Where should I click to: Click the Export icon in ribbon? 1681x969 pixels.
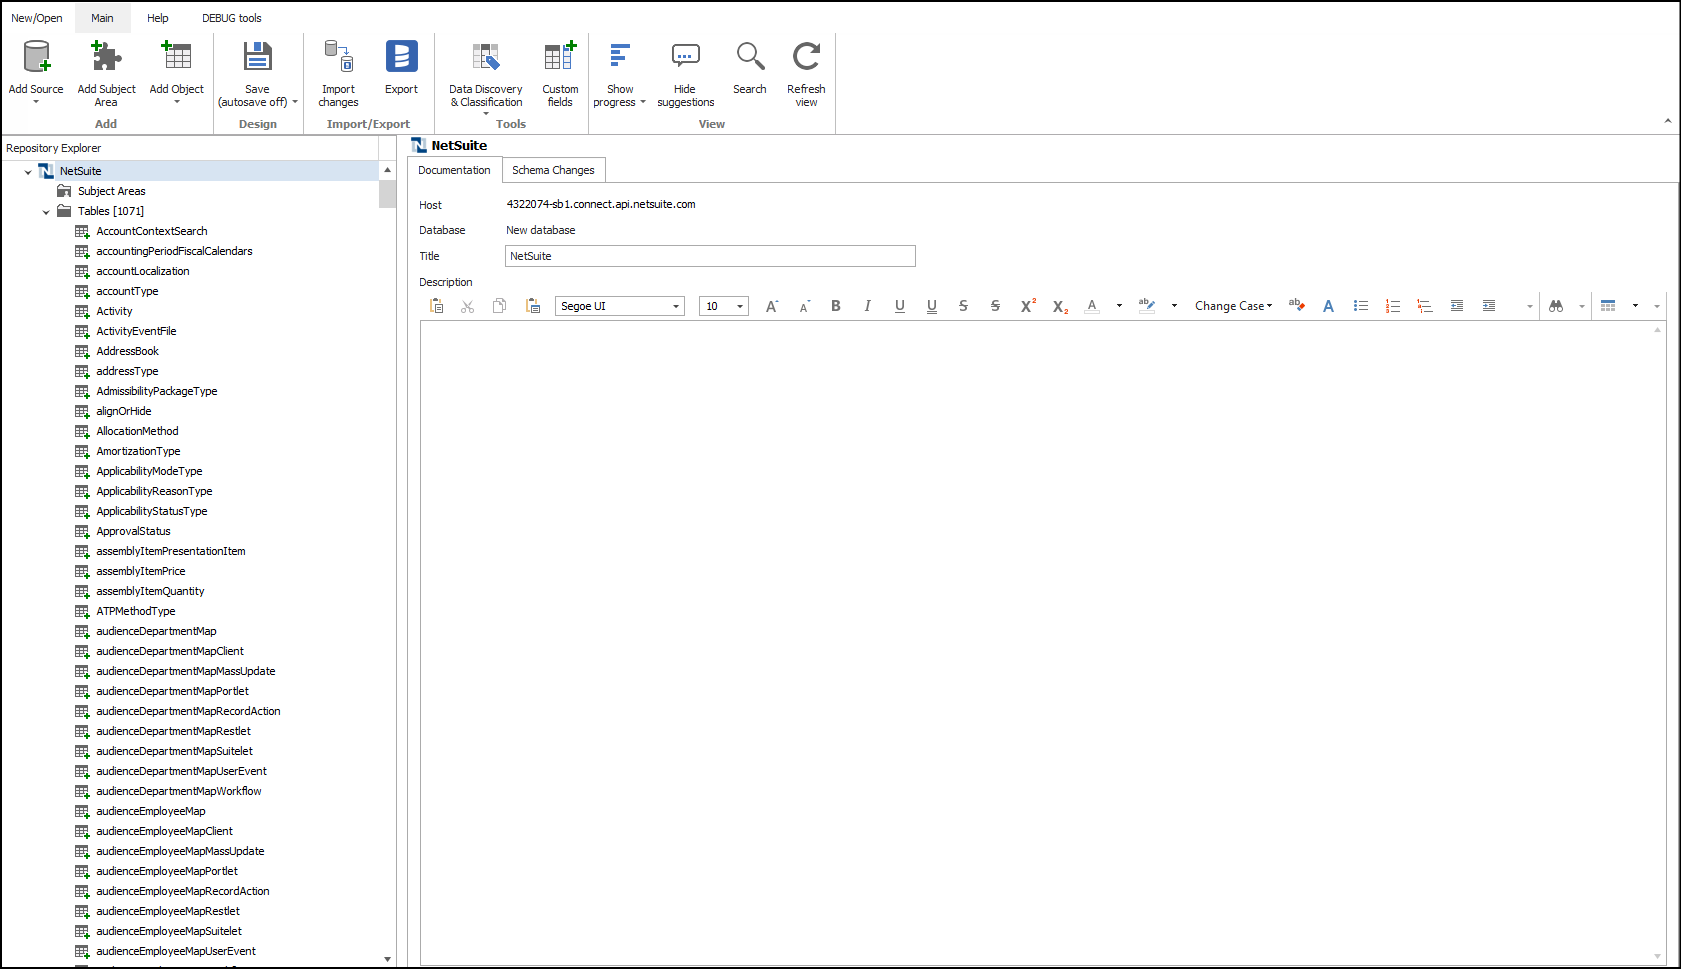click(x=401, y=58)
